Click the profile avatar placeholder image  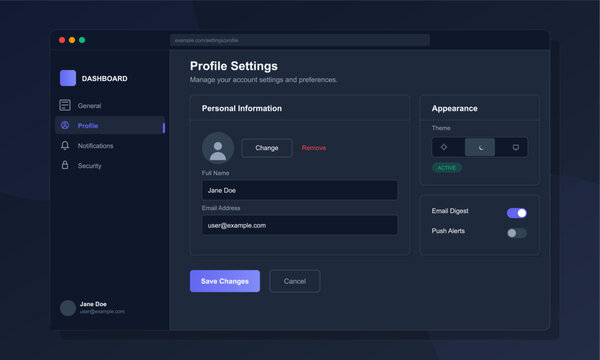click(x=218, y=148)
